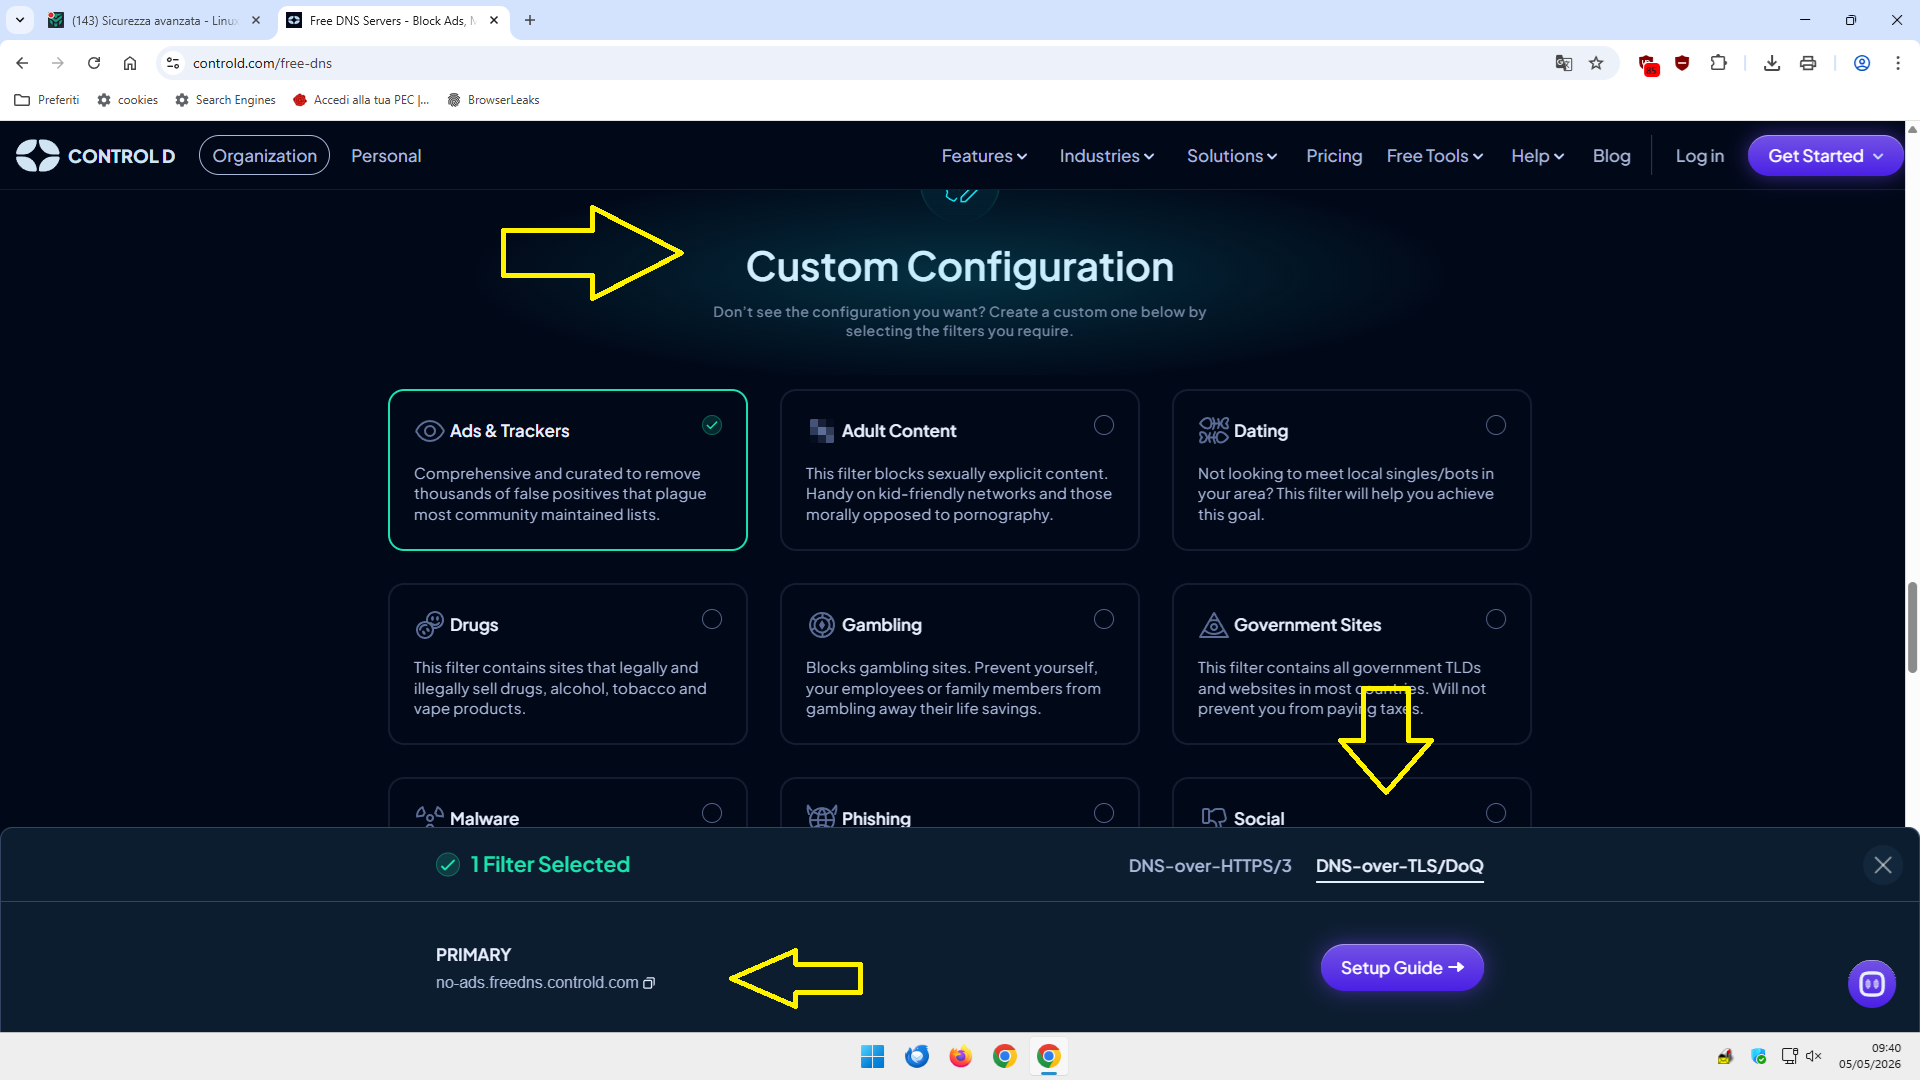The image size is (1920, 1080).
Task: Copy the primary DNS hostname
Action: tap(649, 983)
